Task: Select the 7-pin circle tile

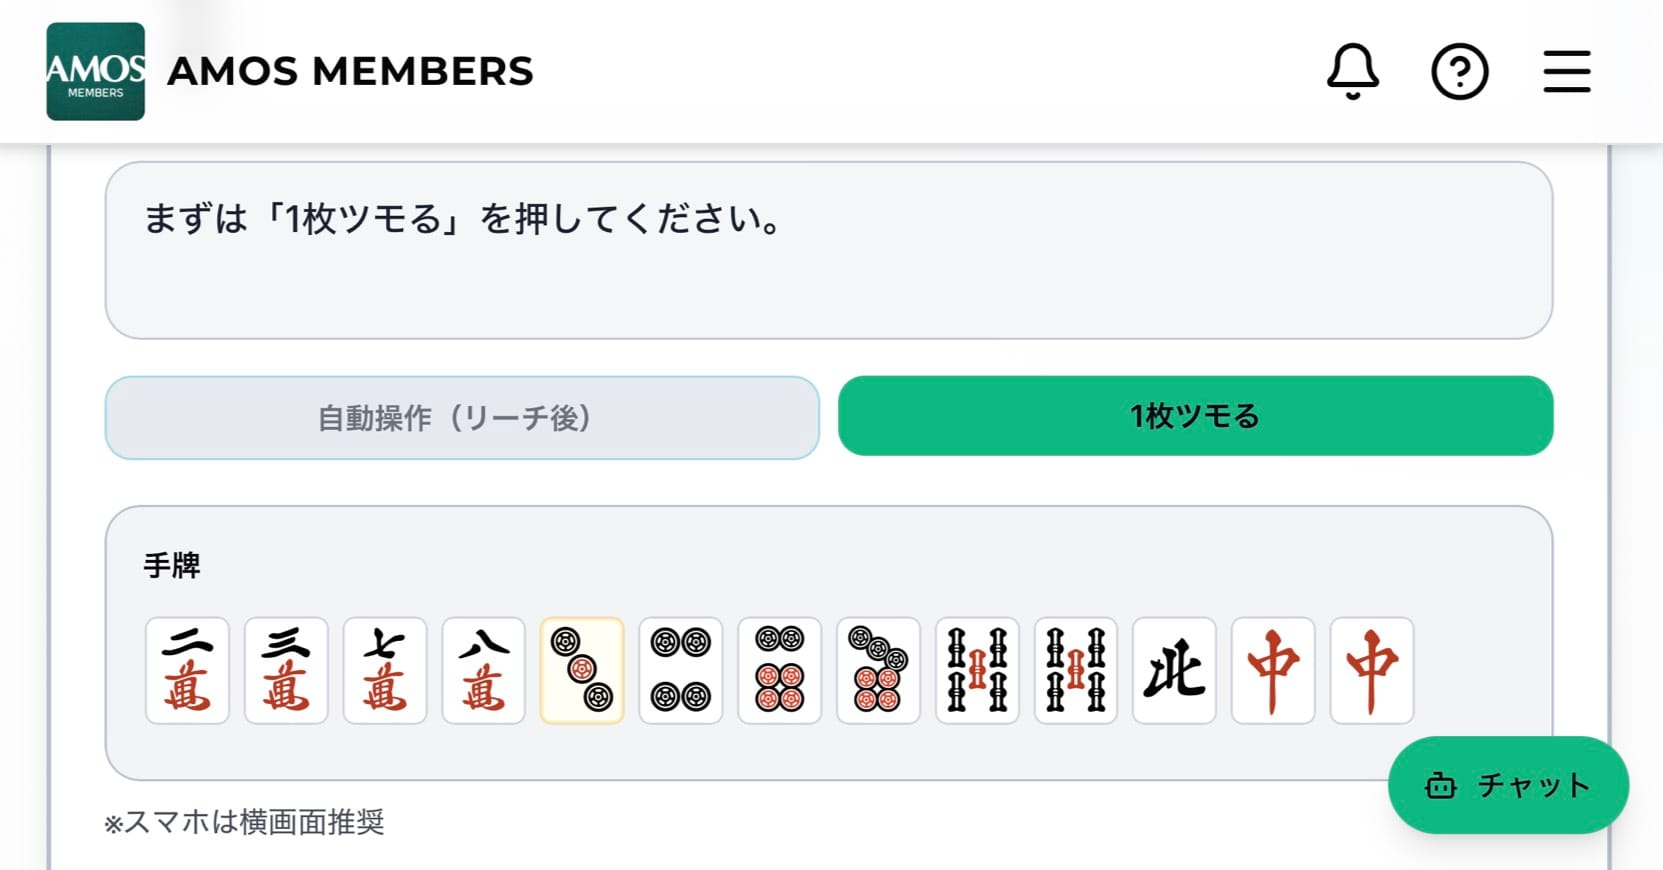Action: (x=878, y=670)
